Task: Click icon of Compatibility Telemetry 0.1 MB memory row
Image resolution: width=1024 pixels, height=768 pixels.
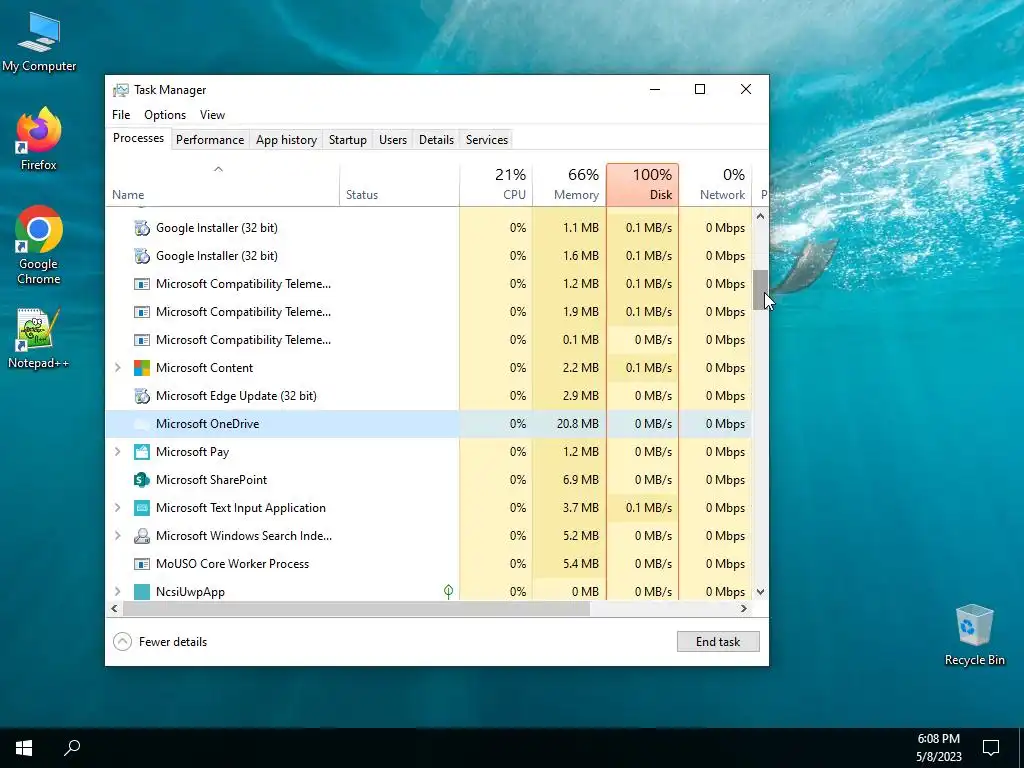Action: (x=142, y=340)
